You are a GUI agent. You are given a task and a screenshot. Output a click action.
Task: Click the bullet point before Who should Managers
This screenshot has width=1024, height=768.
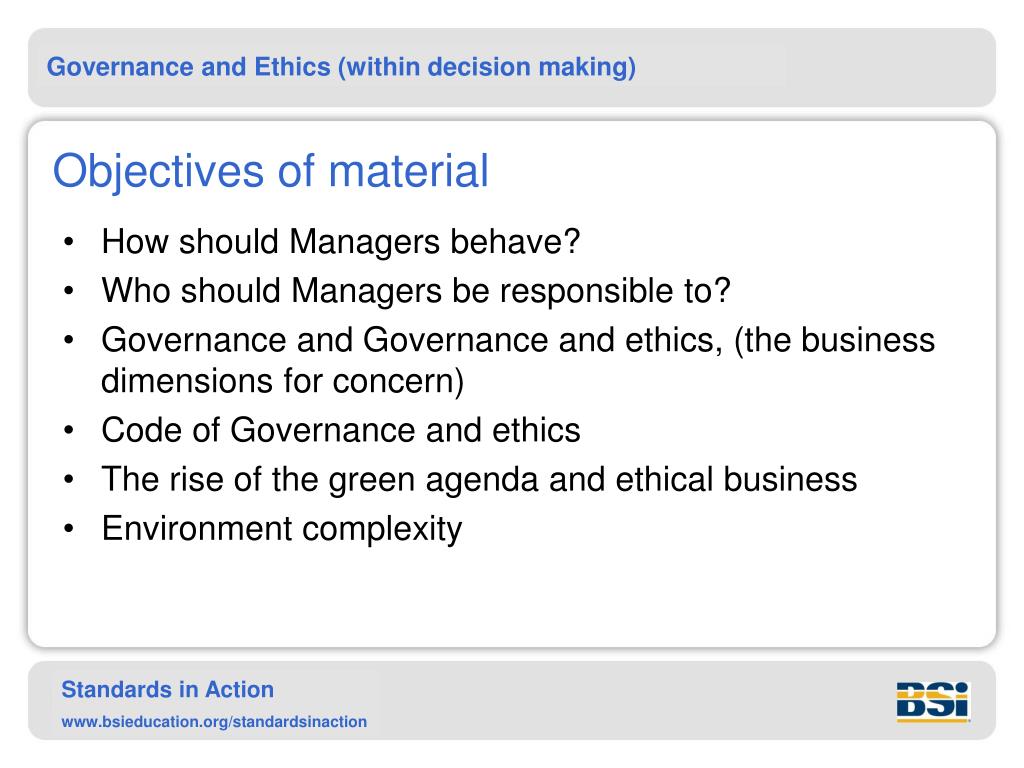(x=69, y=291)
